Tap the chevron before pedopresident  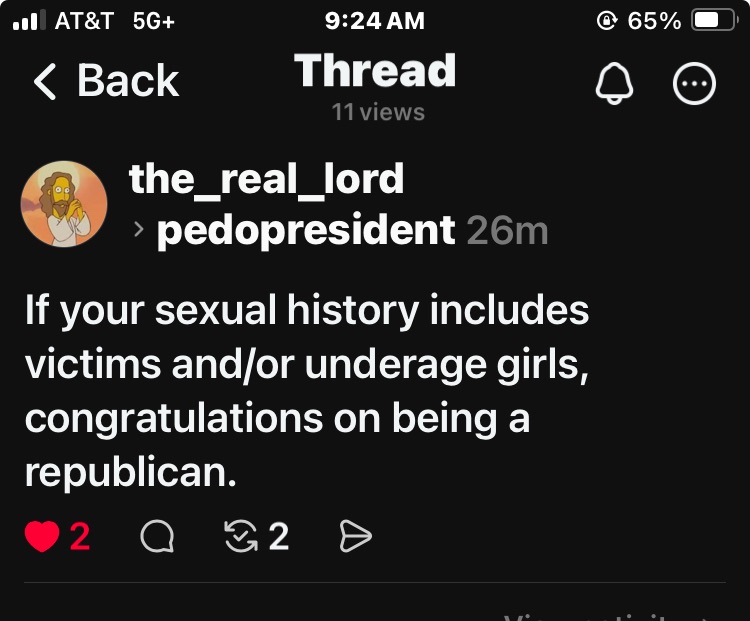[139, 231]
